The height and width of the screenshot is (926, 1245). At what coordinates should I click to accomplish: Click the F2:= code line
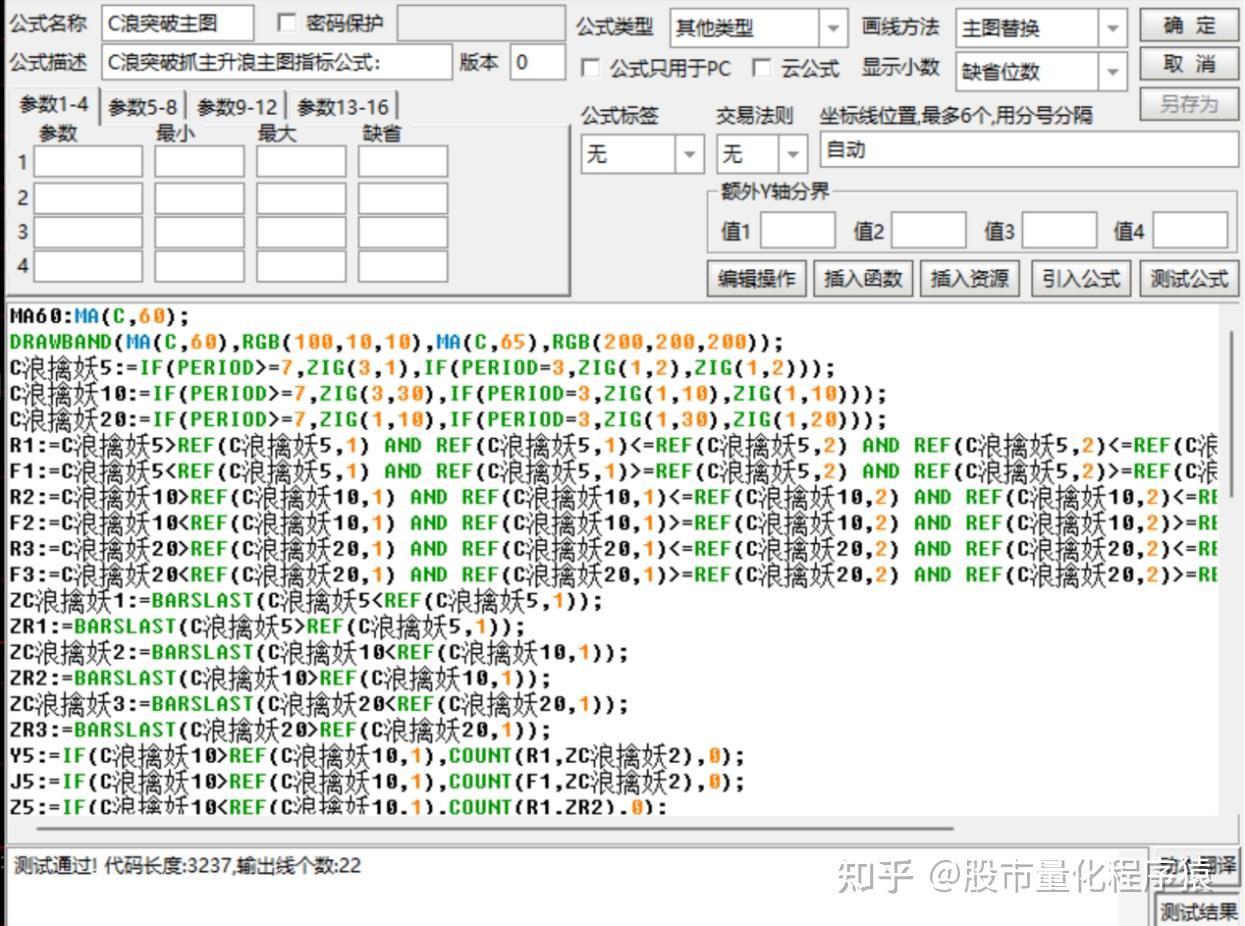613,523
